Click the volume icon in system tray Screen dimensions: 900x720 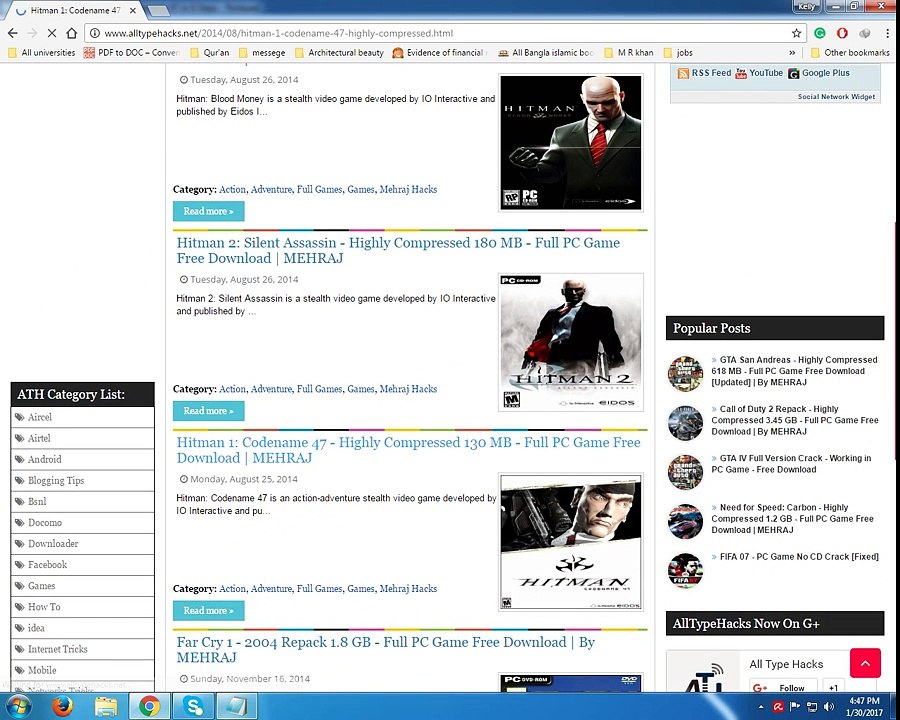pyautogui.click(x=828, y=706)
